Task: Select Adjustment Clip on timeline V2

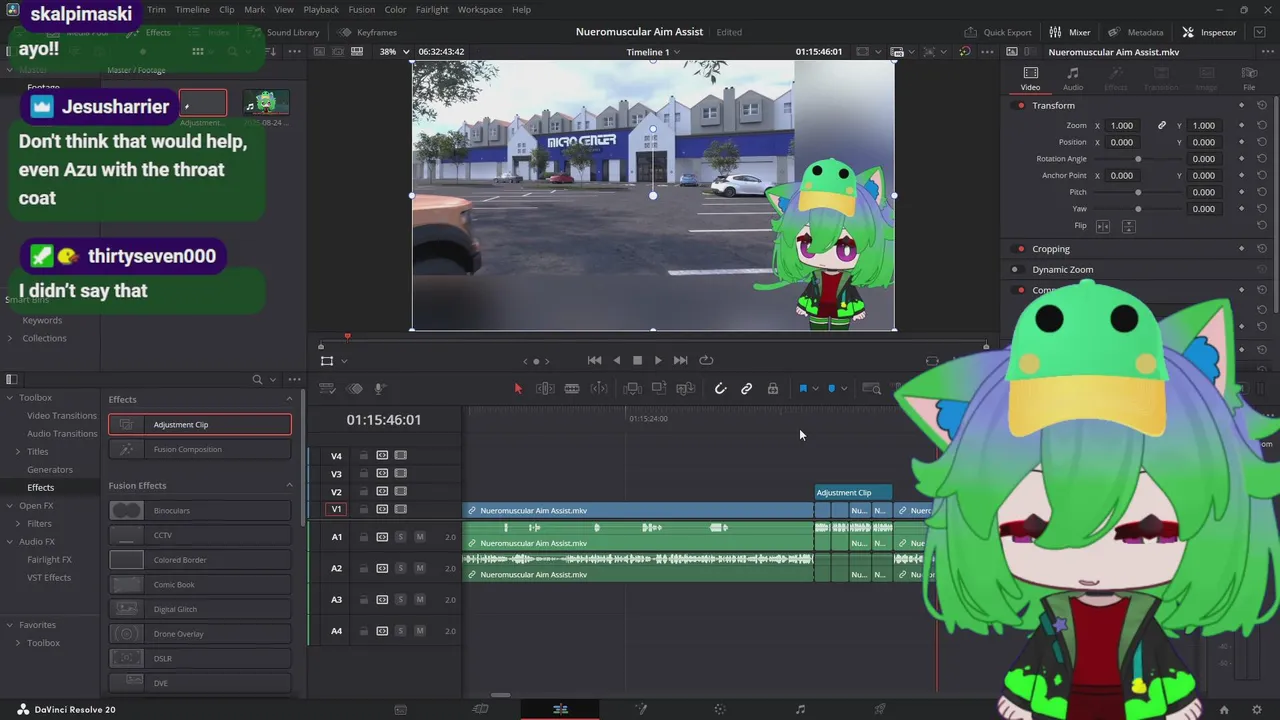Action: point(853,492)
